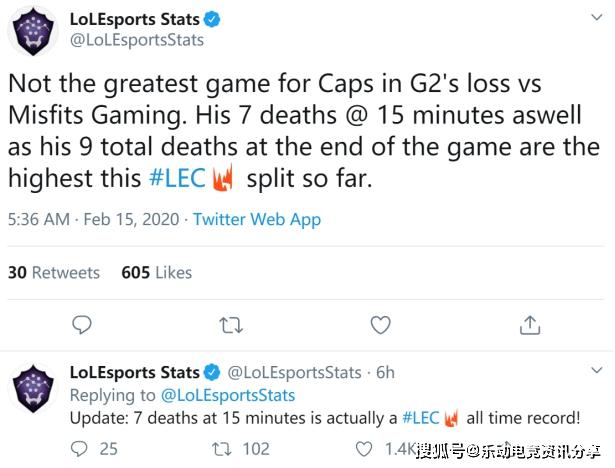The image size is (615, 468).
Task: Retweet the main Caps tweet
Action: click(231, 325)
